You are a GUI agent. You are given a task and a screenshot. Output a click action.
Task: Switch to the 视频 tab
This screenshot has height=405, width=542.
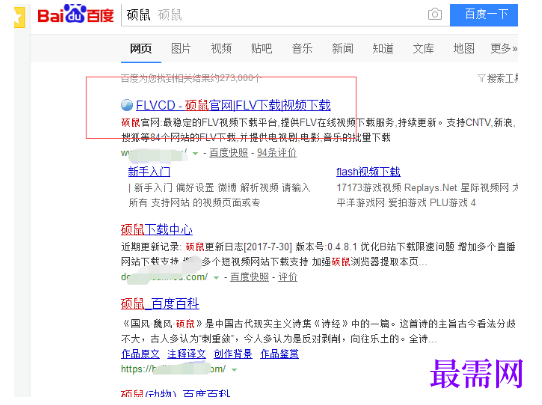221,49
